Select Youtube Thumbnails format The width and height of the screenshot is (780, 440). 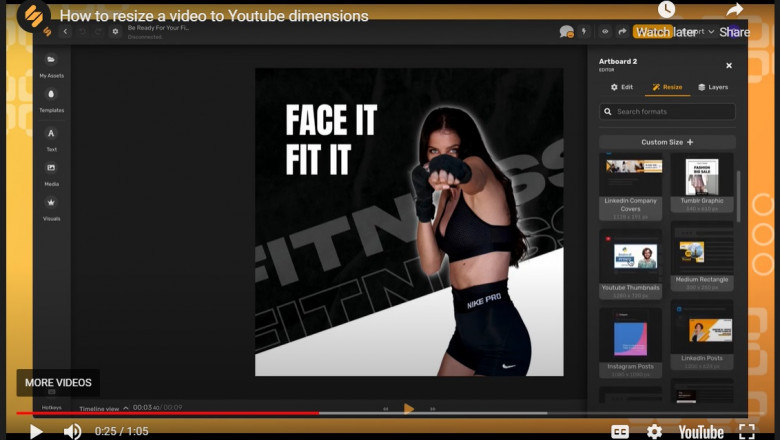[630, 264]
